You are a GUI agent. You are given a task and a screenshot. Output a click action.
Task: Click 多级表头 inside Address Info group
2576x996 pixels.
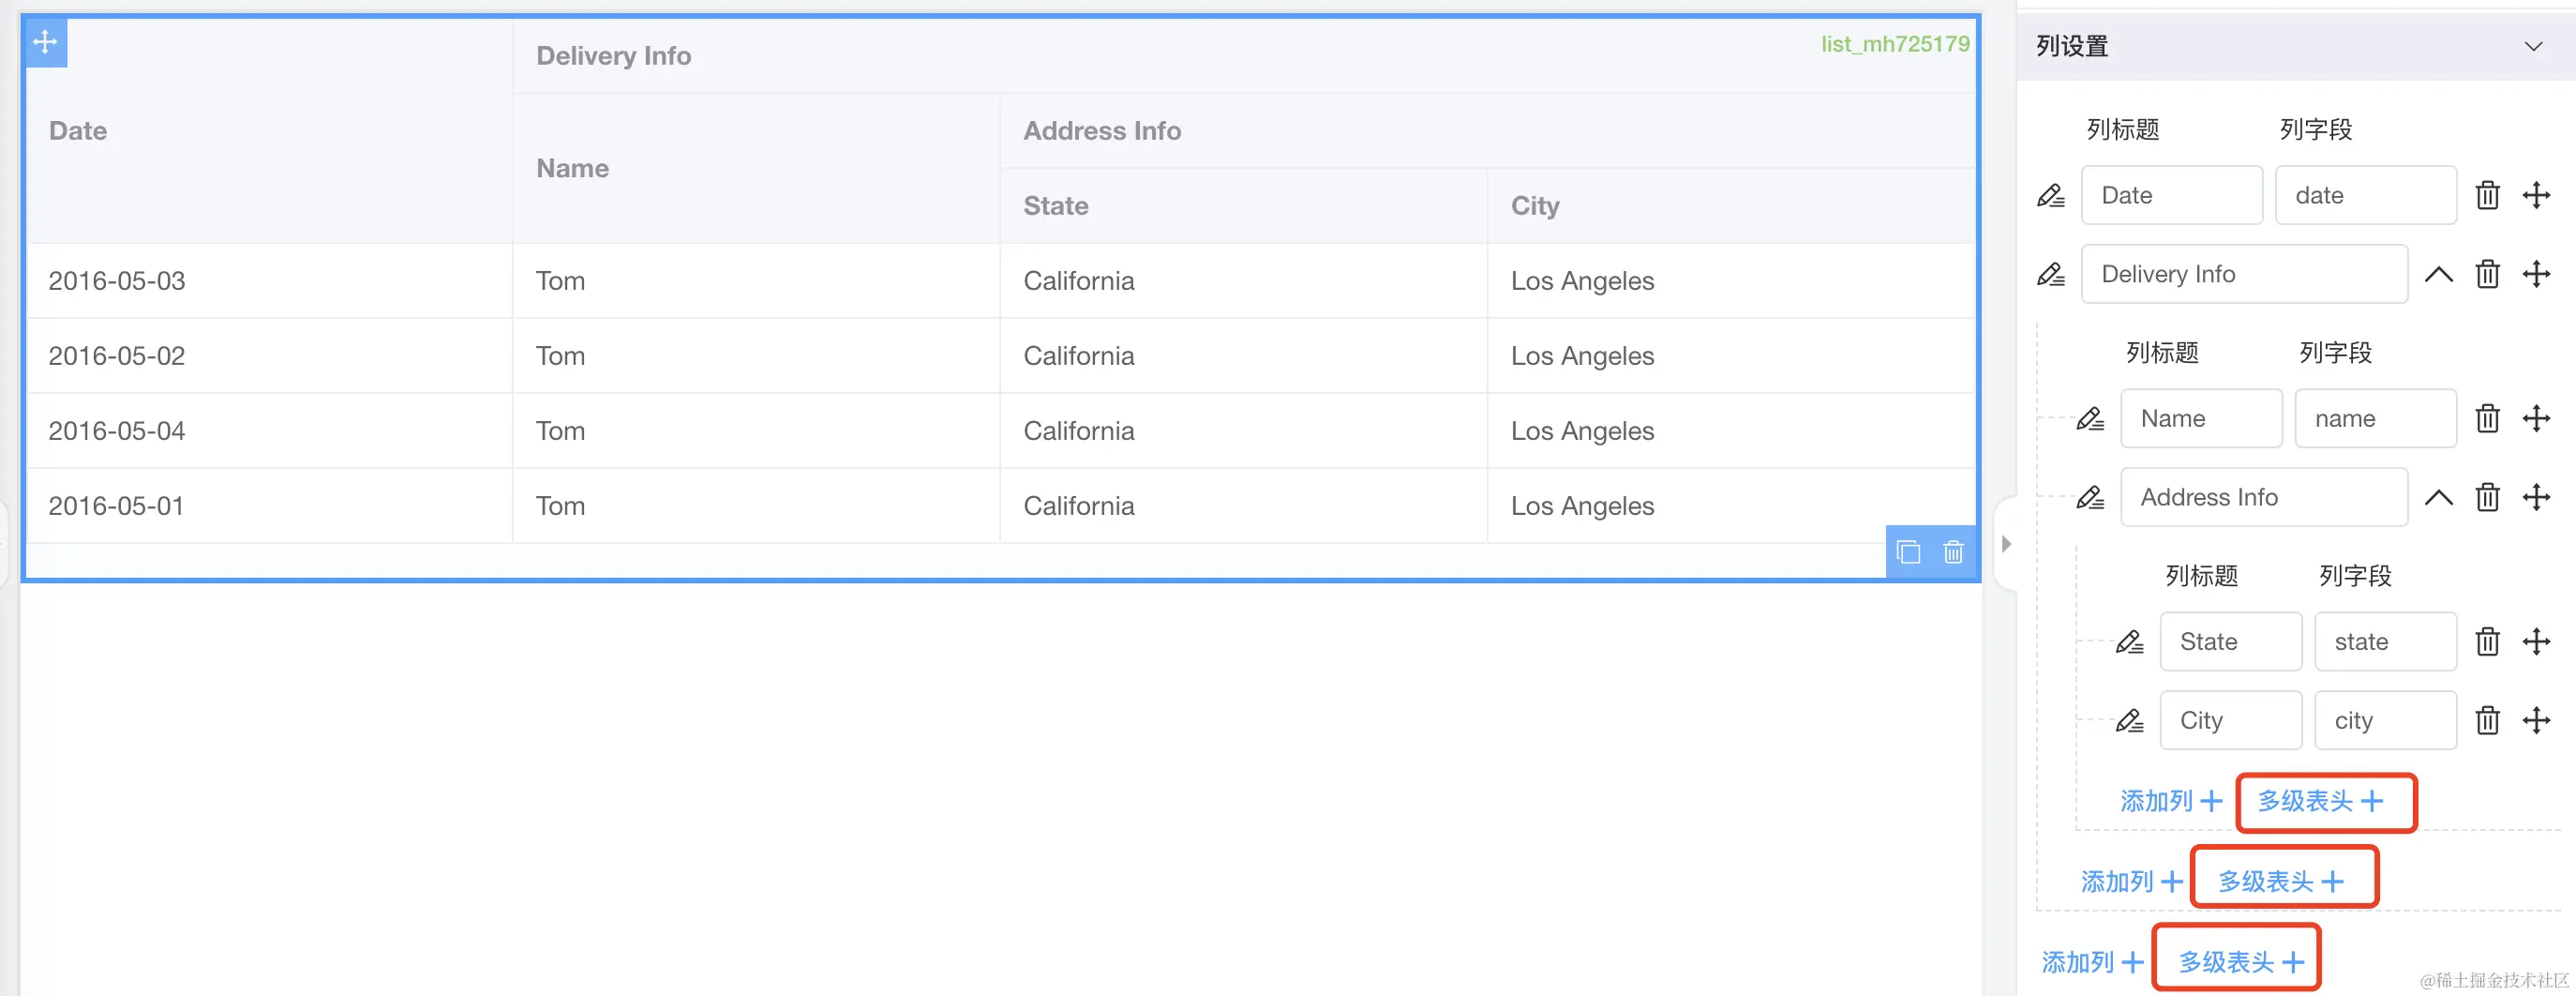tap(2319, 801)
